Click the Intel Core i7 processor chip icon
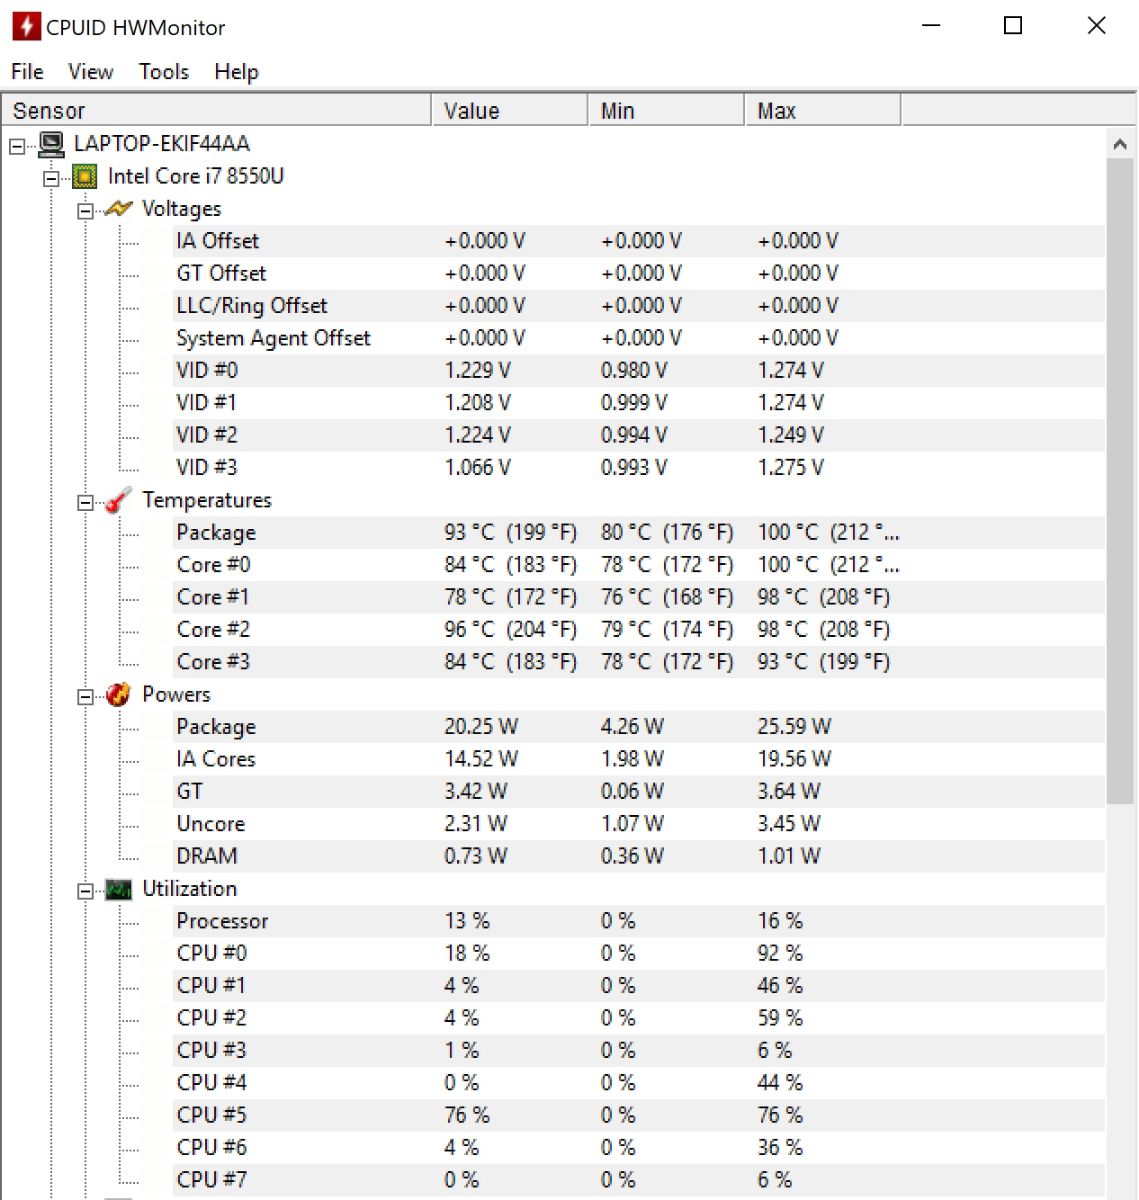The width and height of the screenshot is (1139, 1200). click(85, 177)
